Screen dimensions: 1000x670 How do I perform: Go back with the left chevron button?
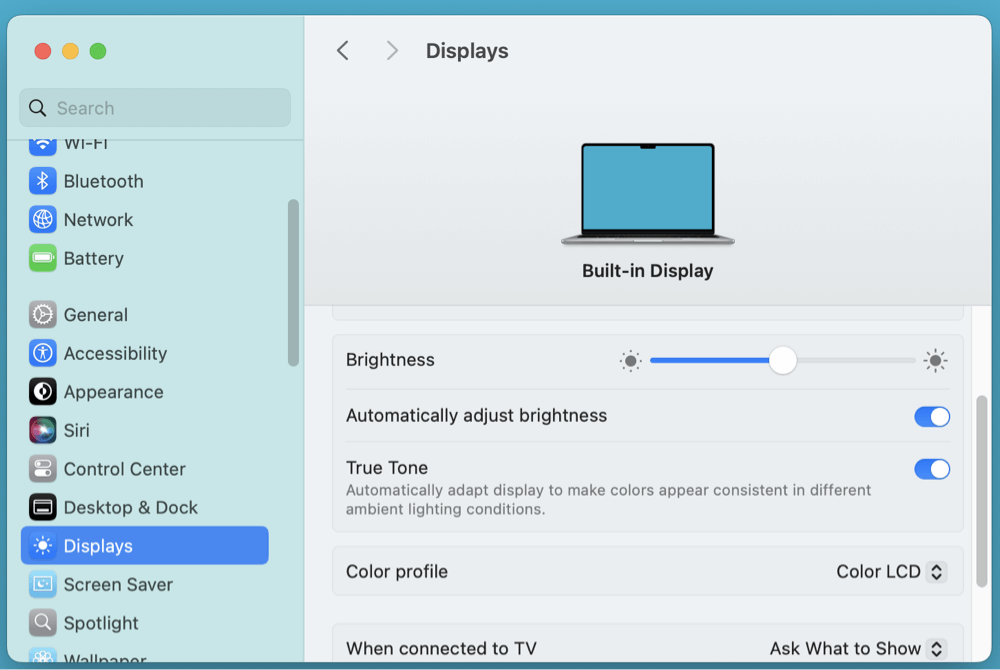click(x=343, y=51)
